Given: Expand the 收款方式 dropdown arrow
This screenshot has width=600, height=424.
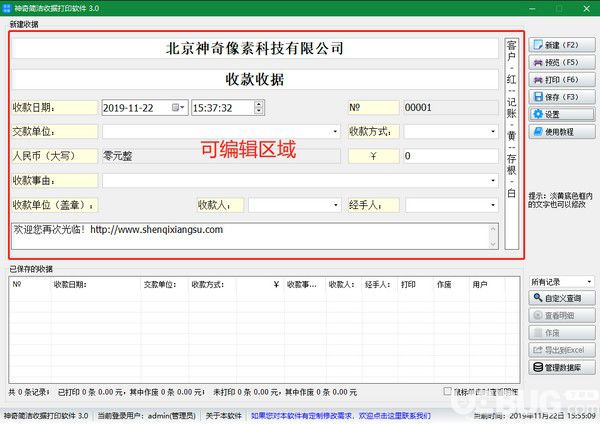Looking at the screenshot, I should point(493,132).
